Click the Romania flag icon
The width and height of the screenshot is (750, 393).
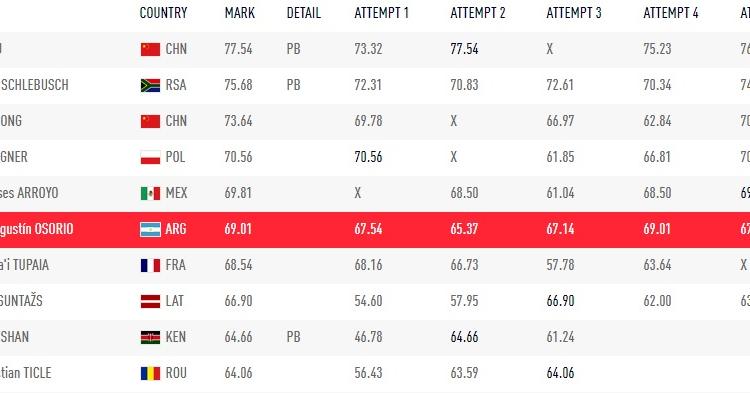click(x=150, y=373)
